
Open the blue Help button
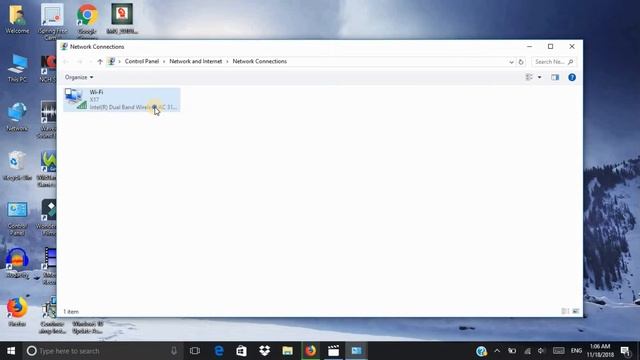click(572, 77)
